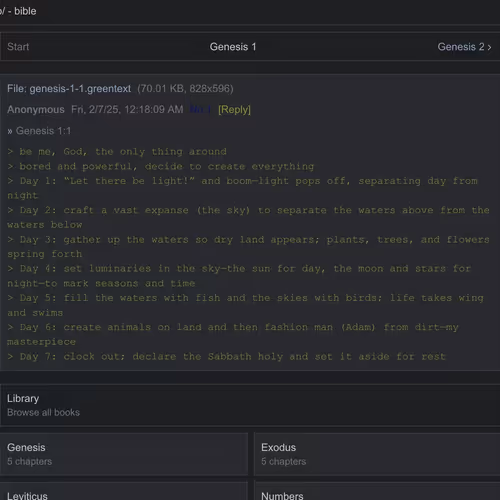
Task: Click the [Reply] link
Action: (234, 110)
